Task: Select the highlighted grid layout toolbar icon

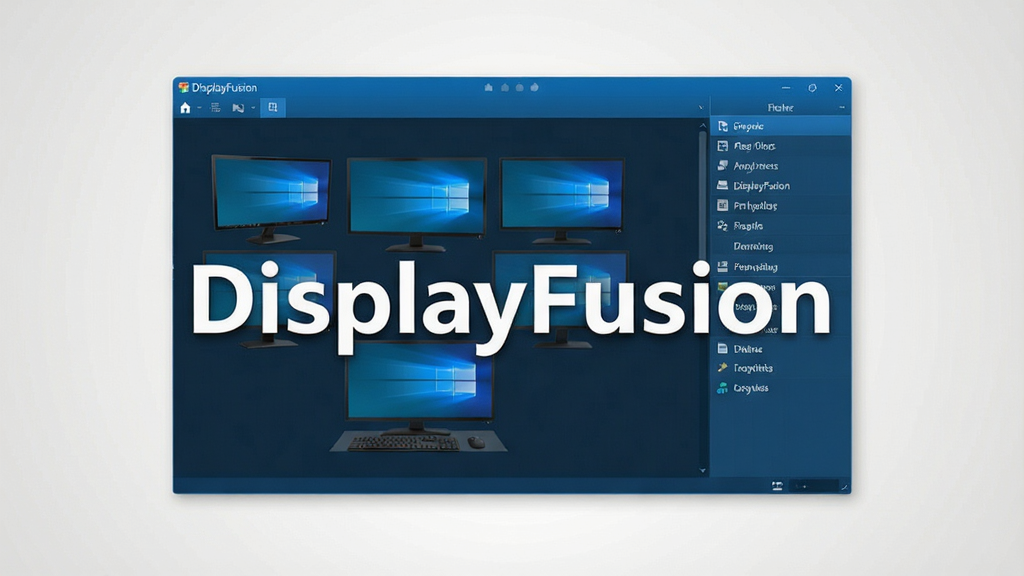Action: point(273,108)
